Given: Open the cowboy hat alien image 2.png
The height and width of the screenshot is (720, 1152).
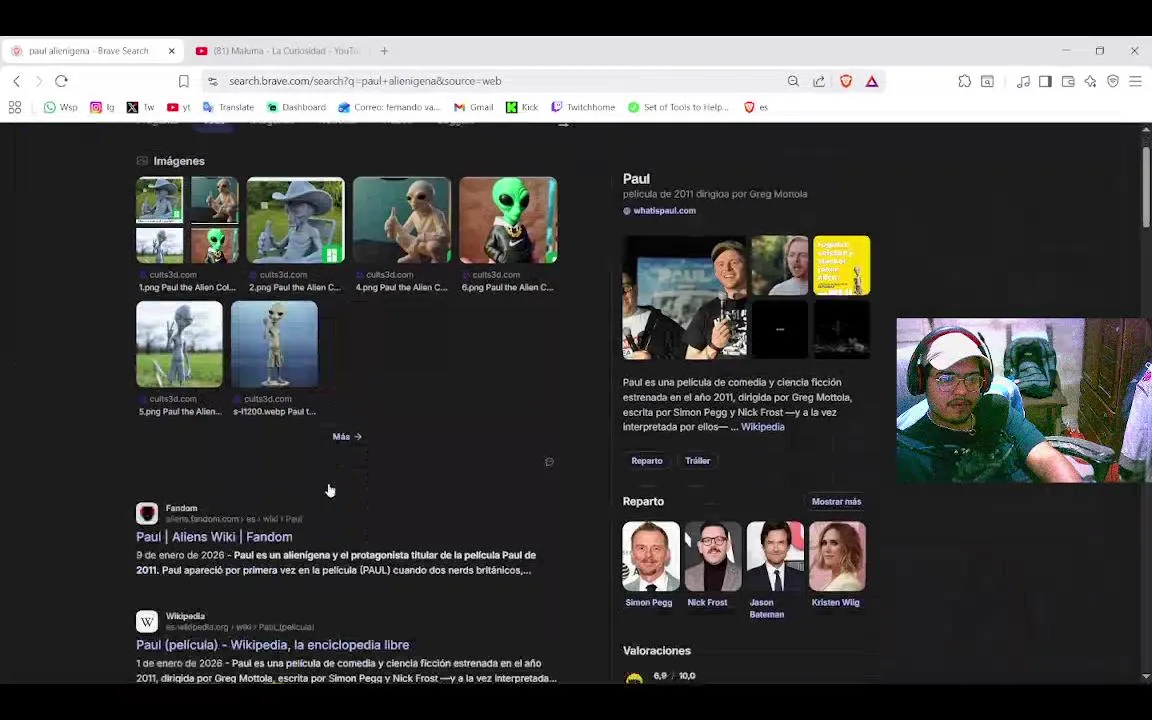Looking at the screenshot, I should 295,220.
